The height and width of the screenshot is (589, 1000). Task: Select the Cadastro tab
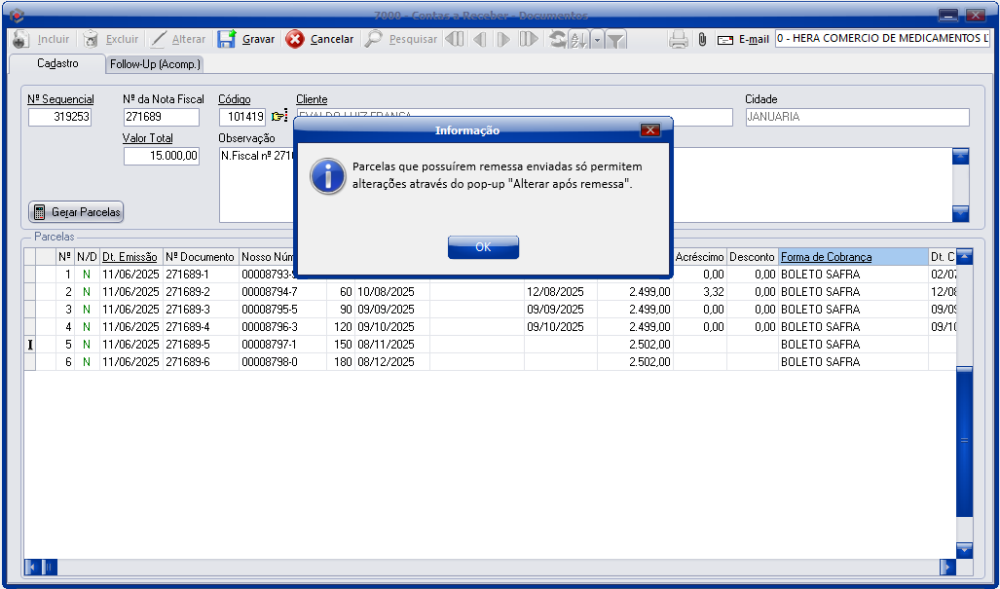pyautogui.click(x=58, y=63)
